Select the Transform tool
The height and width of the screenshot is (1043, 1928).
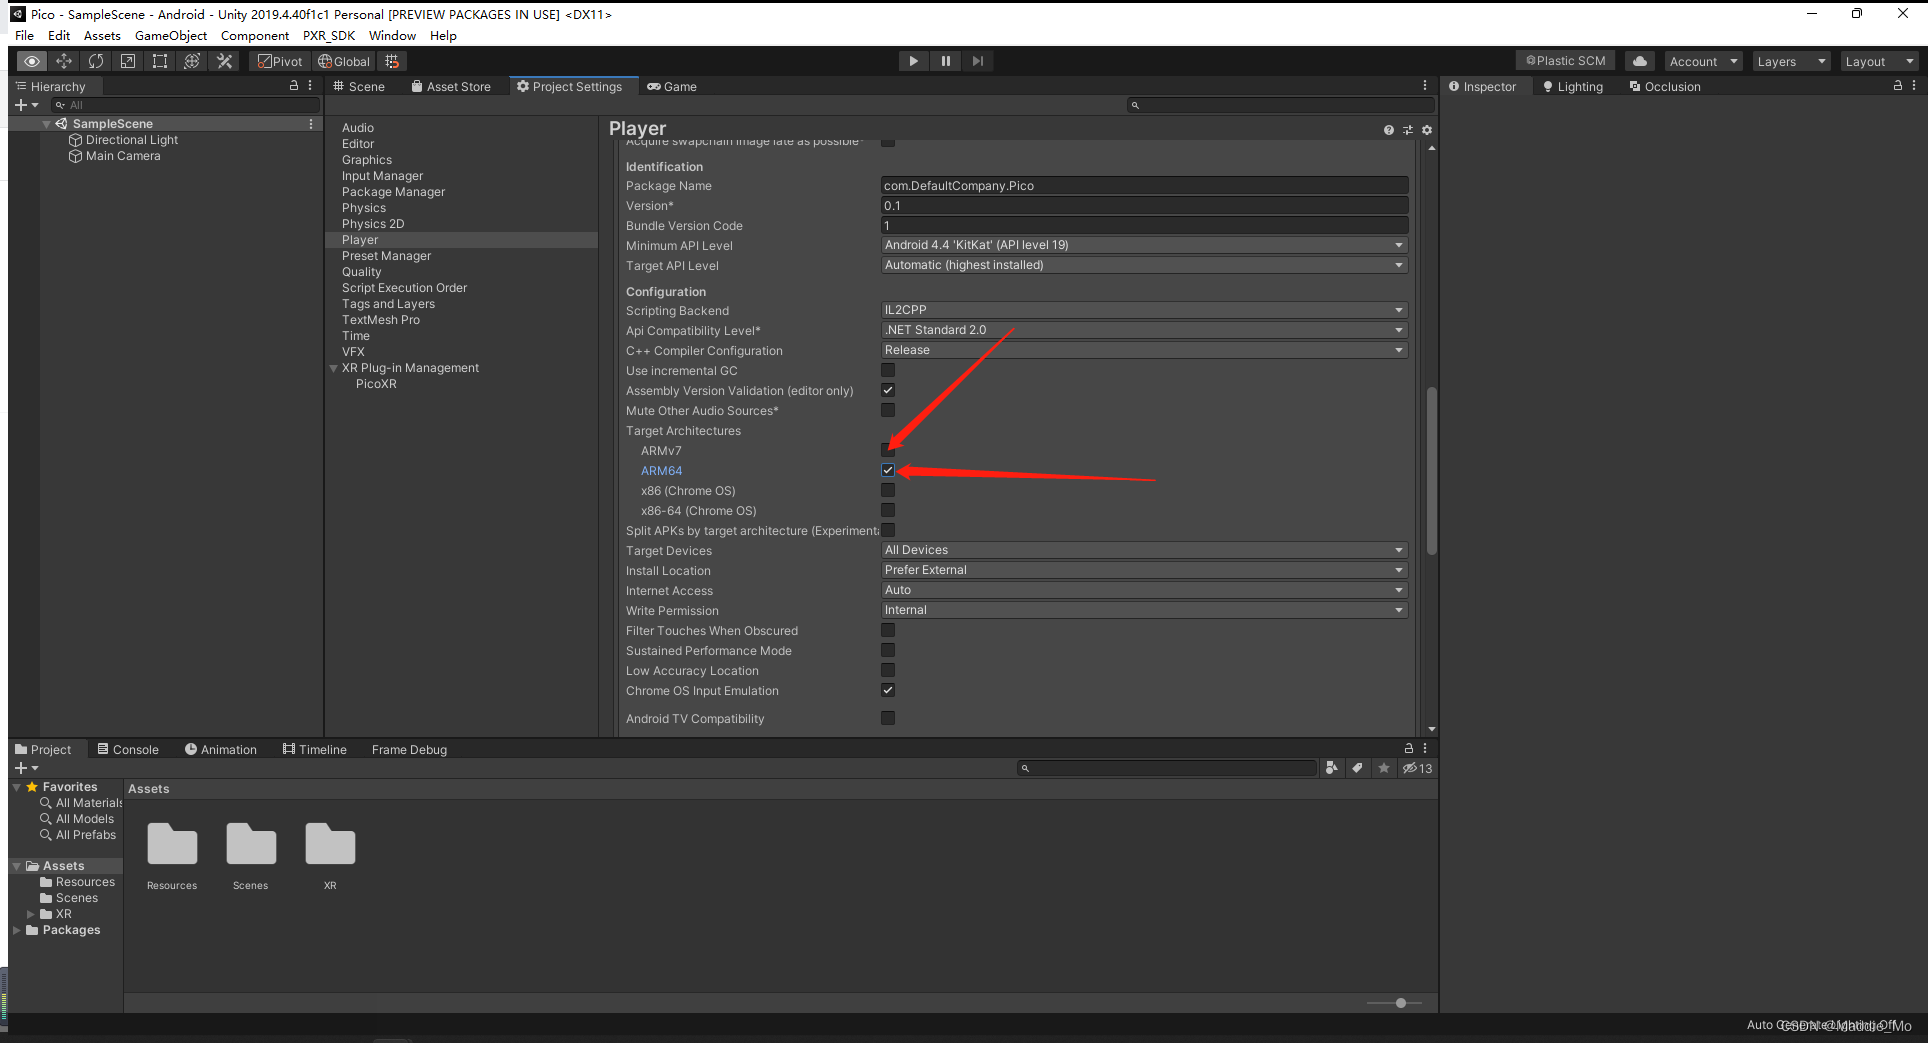(x=192, y=61)
